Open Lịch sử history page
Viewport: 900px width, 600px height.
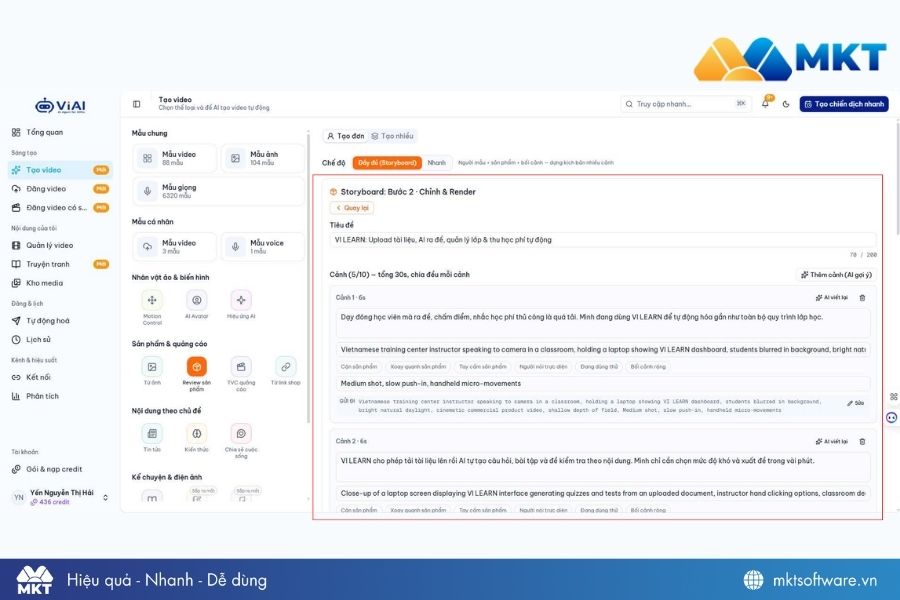point(38,340)
